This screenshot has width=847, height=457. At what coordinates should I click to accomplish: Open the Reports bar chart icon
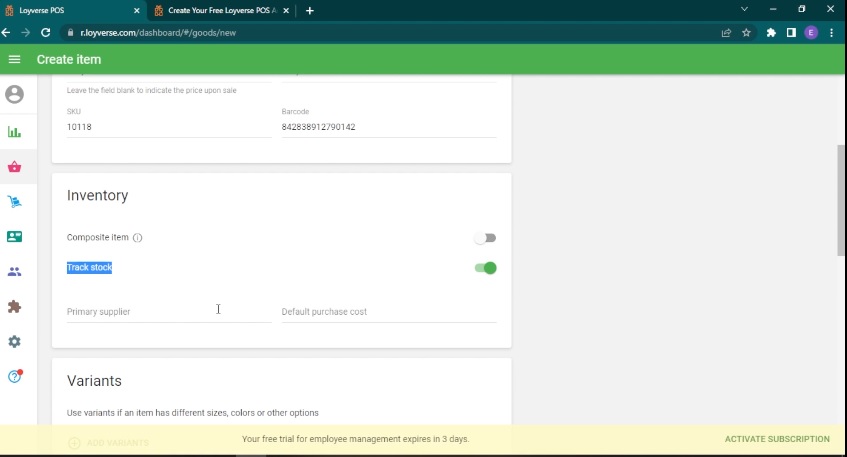tap(15, 132)
